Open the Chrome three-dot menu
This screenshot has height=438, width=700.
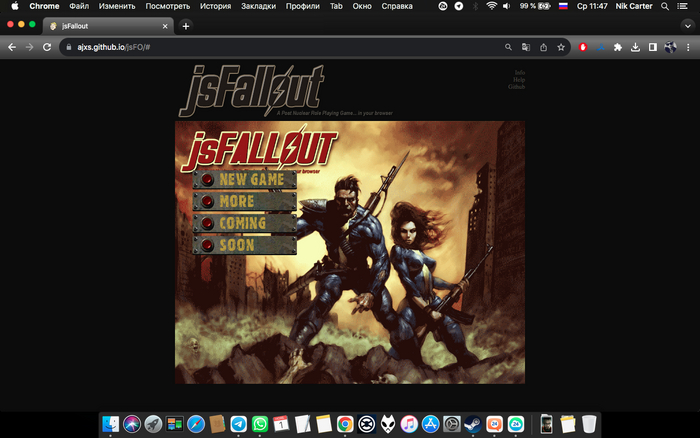(687, 47)
